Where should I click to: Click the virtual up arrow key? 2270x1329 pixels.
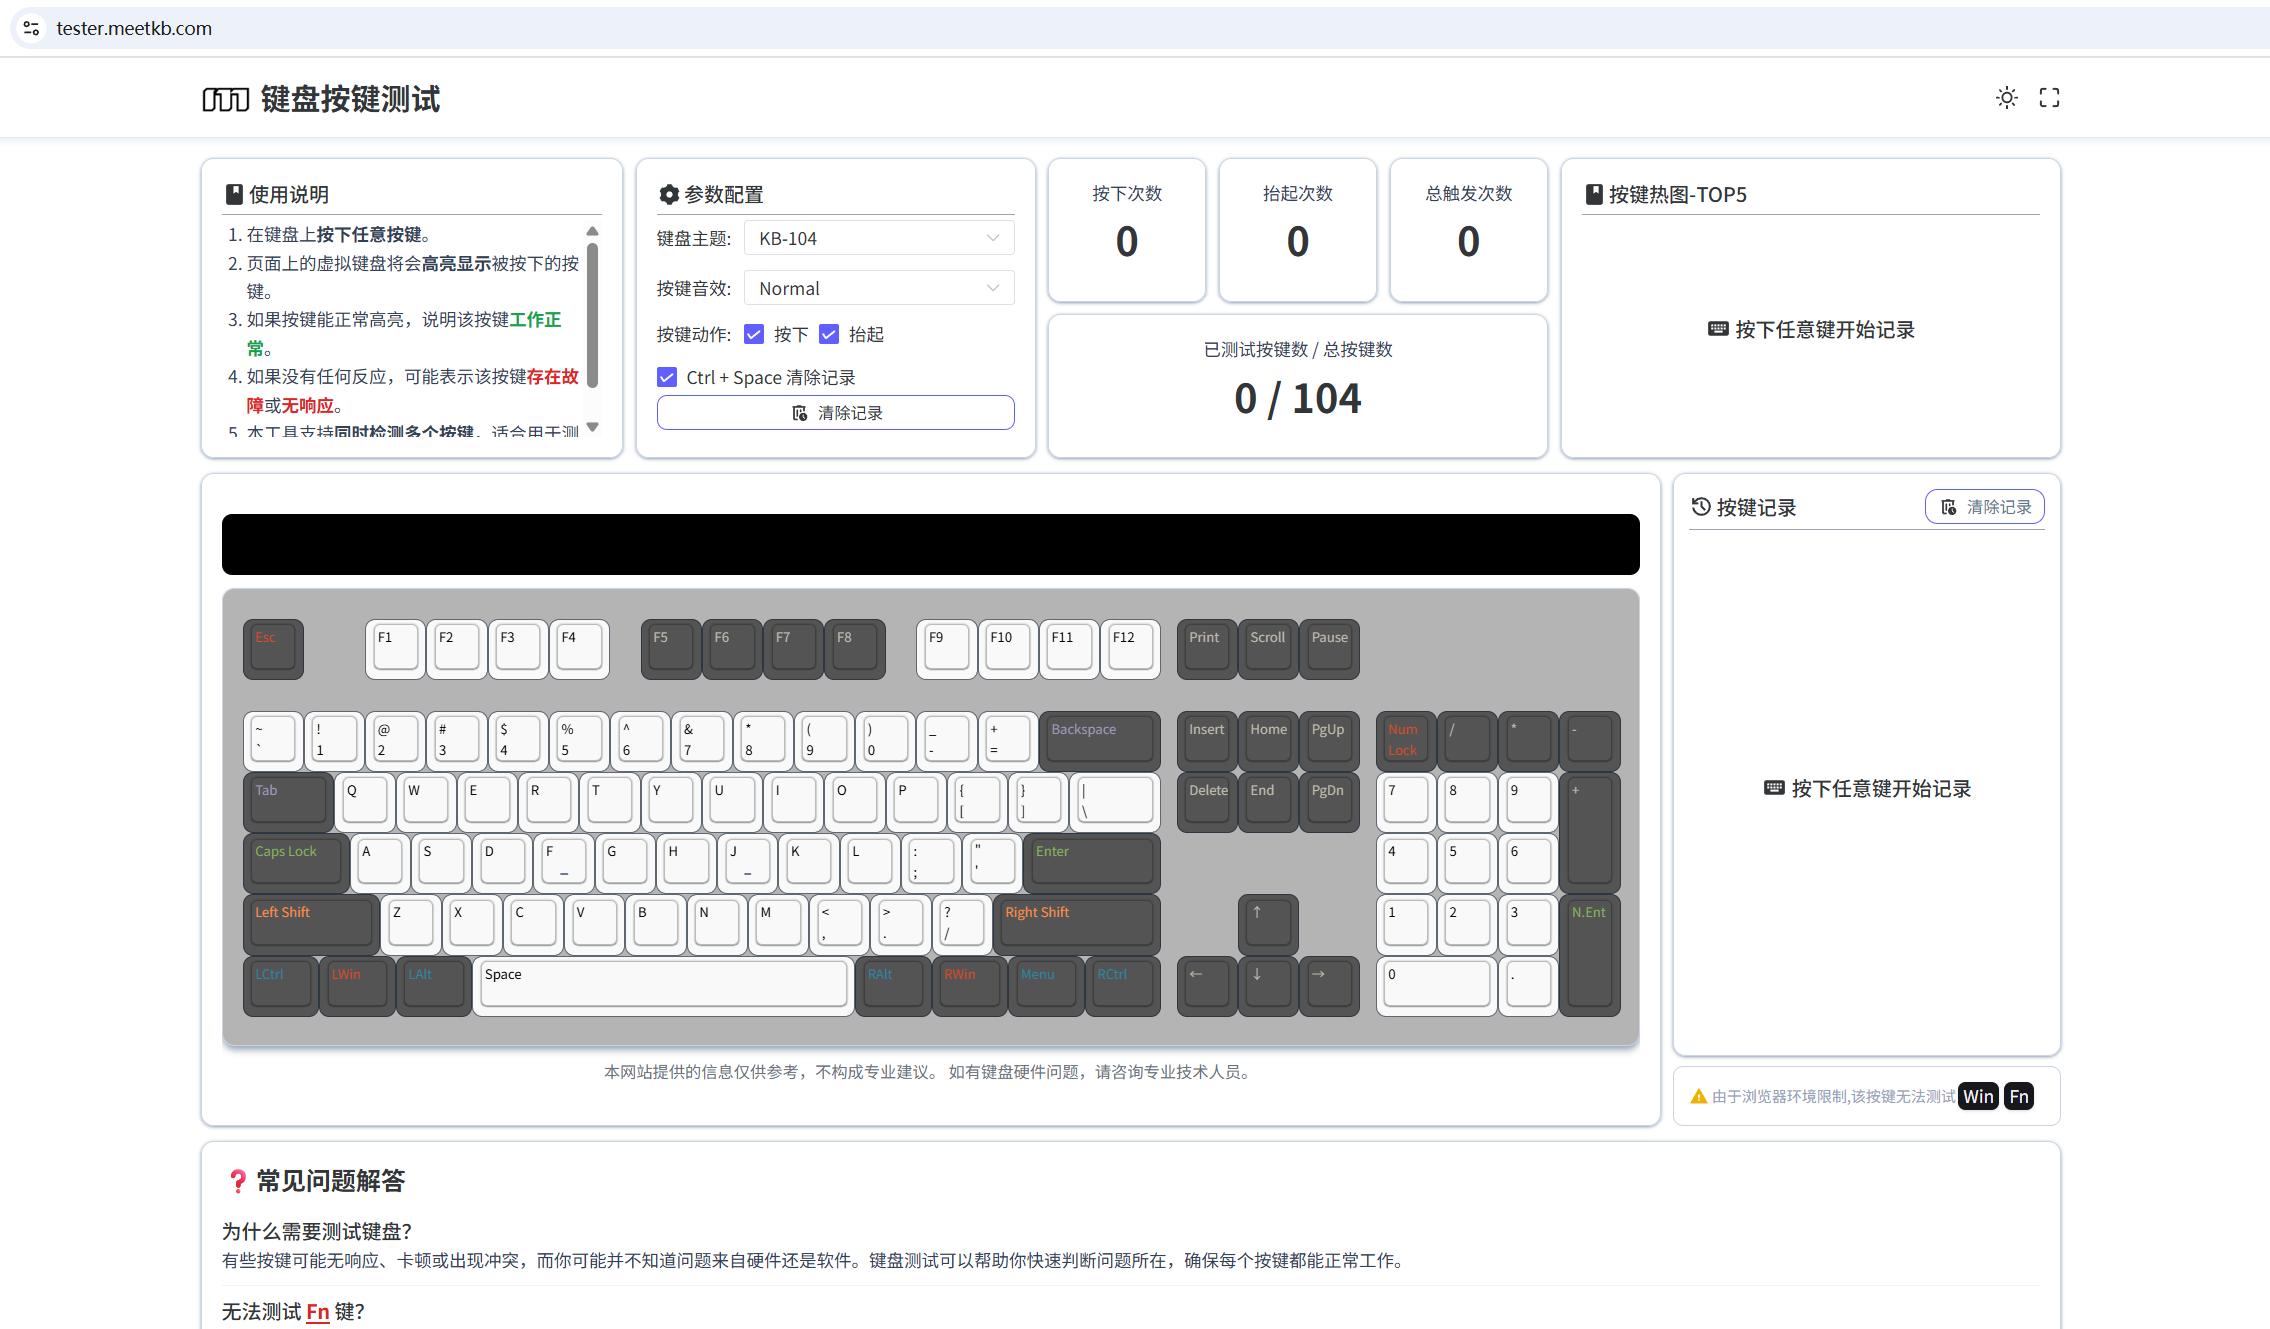point(1268,923)
